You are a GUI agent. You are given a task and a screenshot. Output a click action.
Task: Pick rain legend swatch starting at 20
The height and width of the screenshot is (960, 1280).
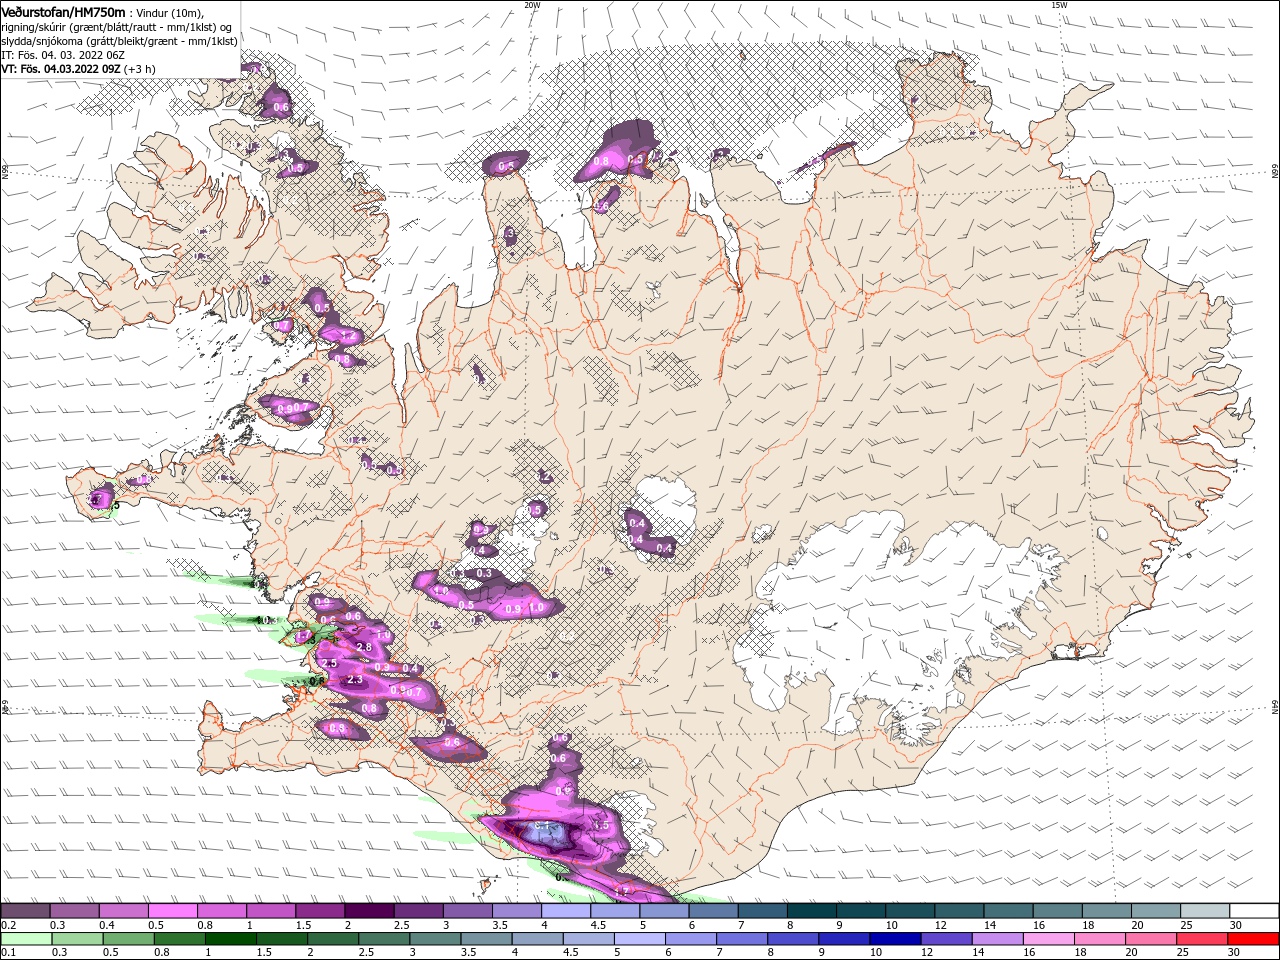click(1151, 939)
